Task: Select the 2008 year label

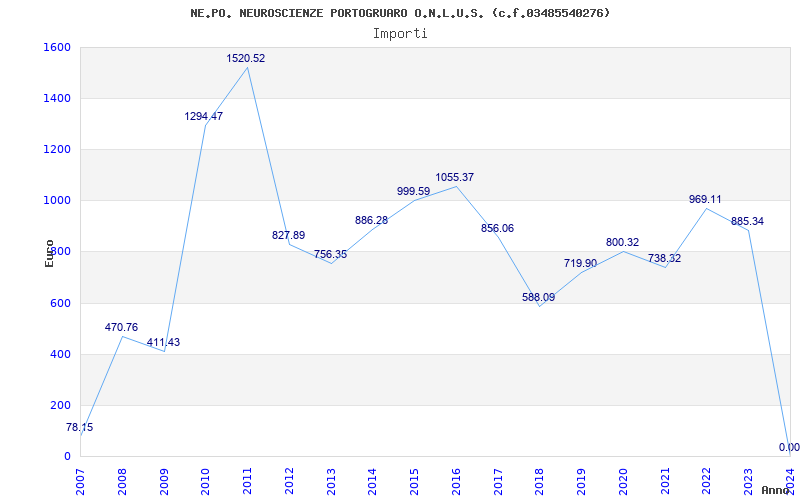Action: tap(122, 482)
